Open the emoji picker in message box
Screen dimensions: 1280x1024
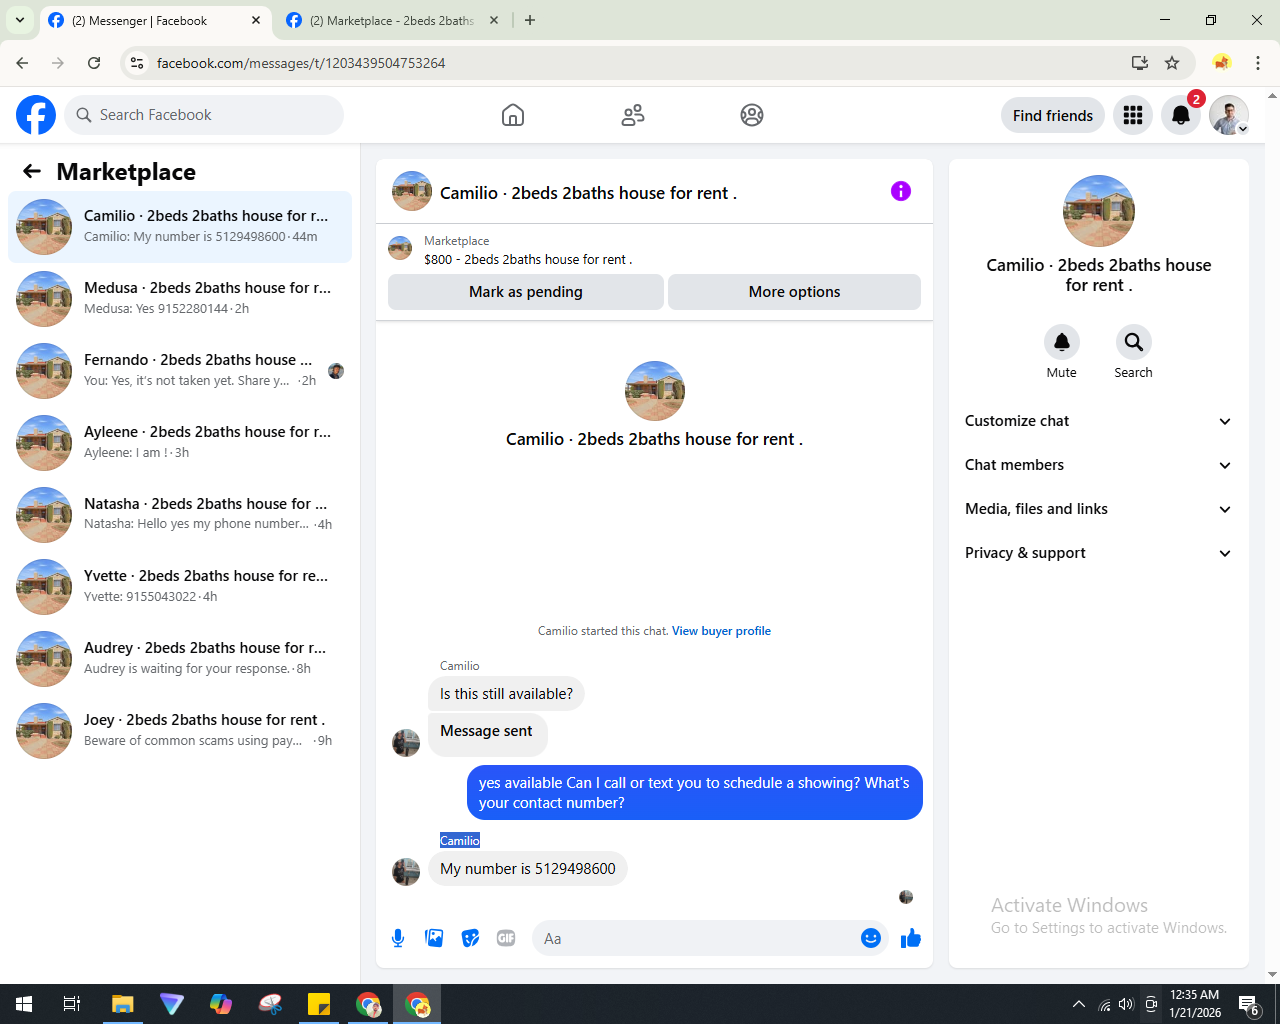click(871, 938)
